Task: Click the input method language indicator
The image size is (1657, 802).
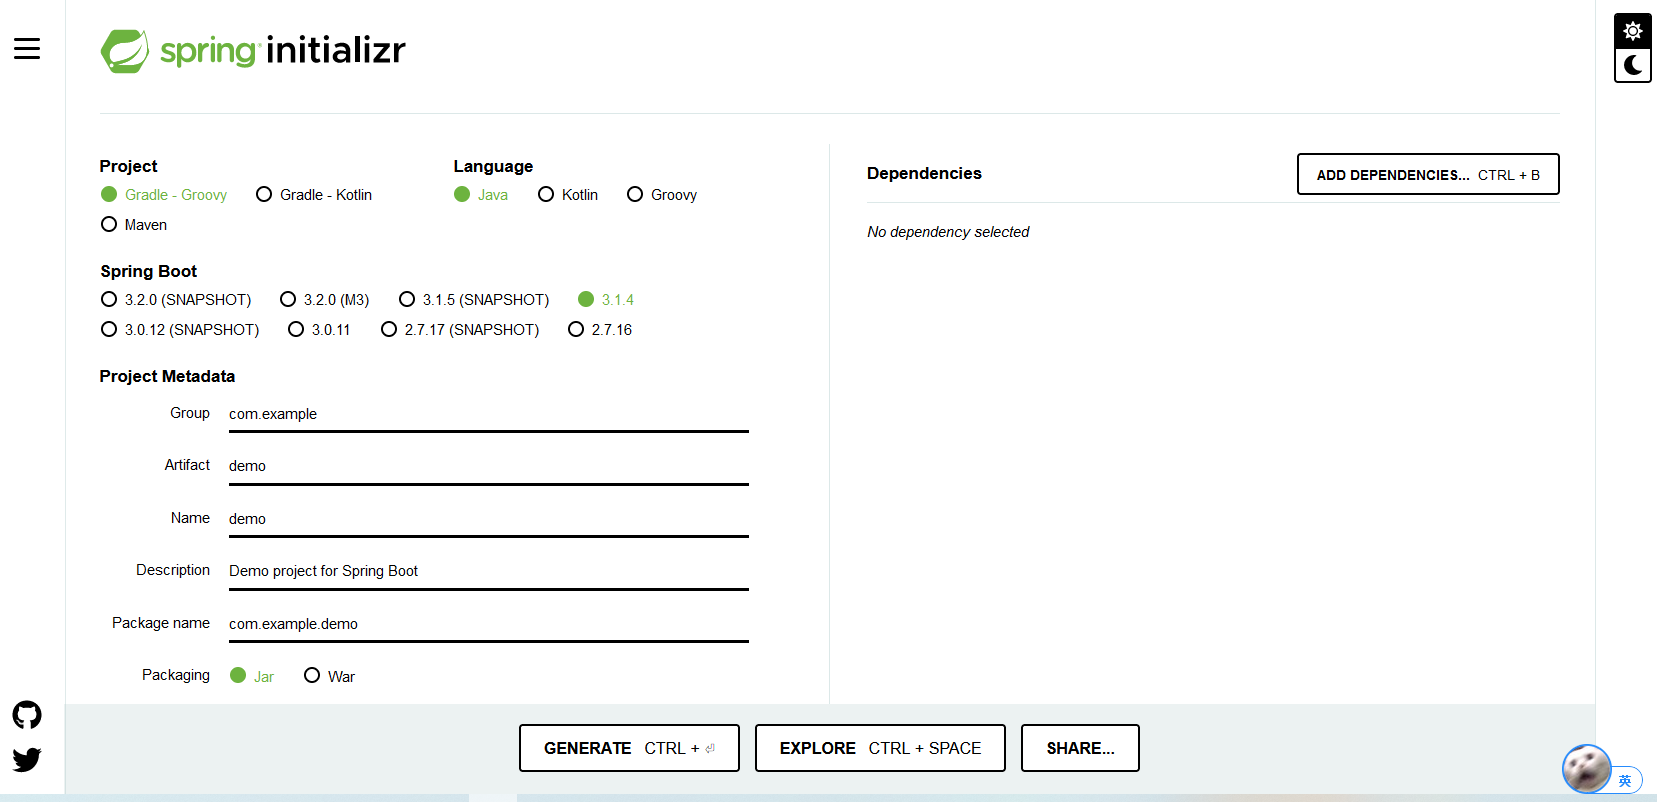Action: click(x=1625, y=780)
